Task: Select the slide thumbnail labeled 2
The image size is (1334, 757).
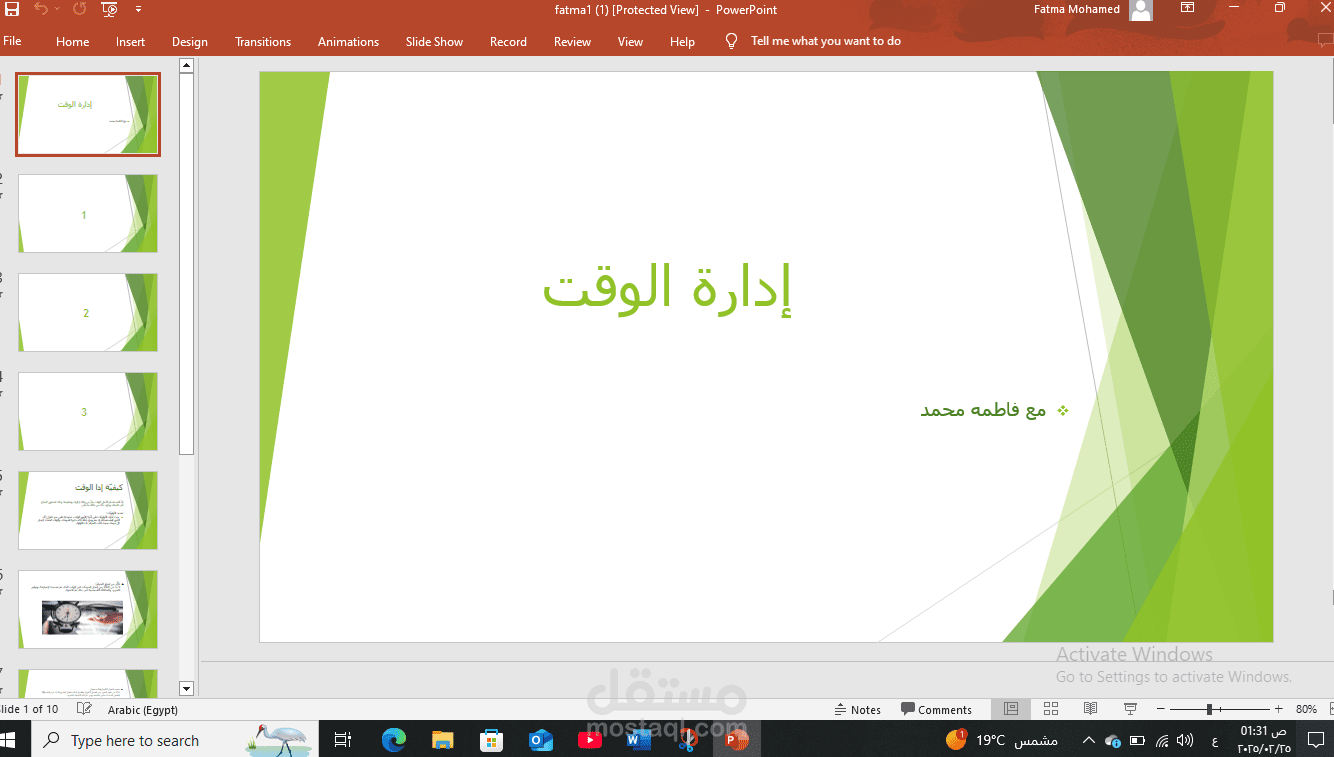Action: (88, 313)
